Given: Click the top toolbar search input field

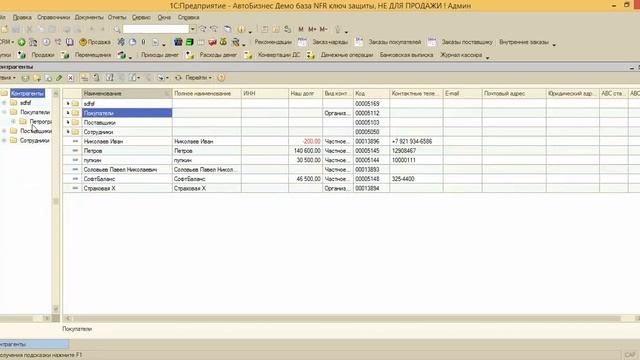Looking at the screenshot, I should (156, 29).
